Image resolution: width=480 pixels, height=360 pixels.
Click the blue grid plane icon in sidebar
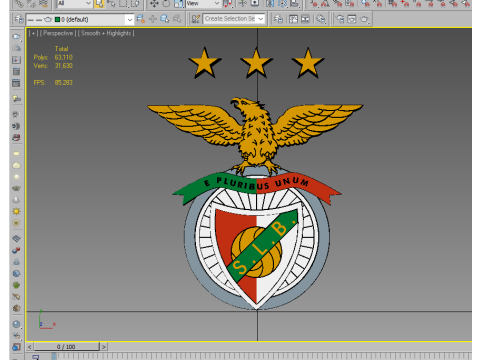[x=16, y=239]
